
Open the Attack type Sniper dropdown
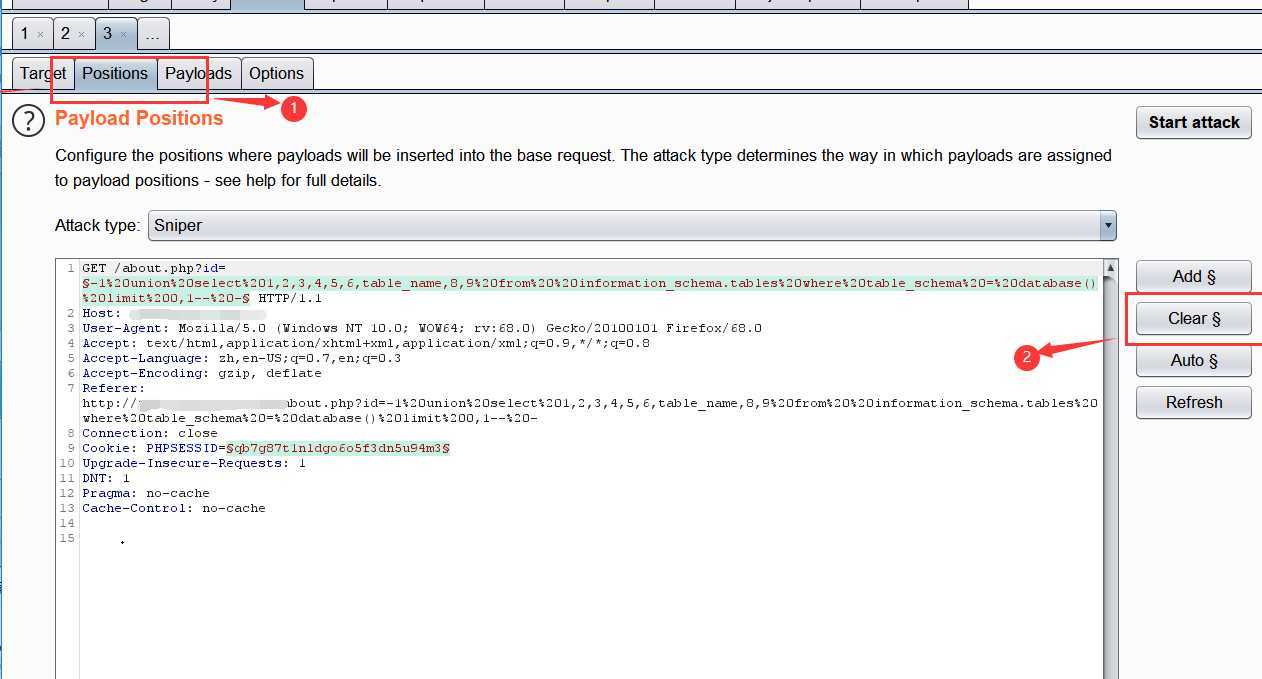click(632, 225)
